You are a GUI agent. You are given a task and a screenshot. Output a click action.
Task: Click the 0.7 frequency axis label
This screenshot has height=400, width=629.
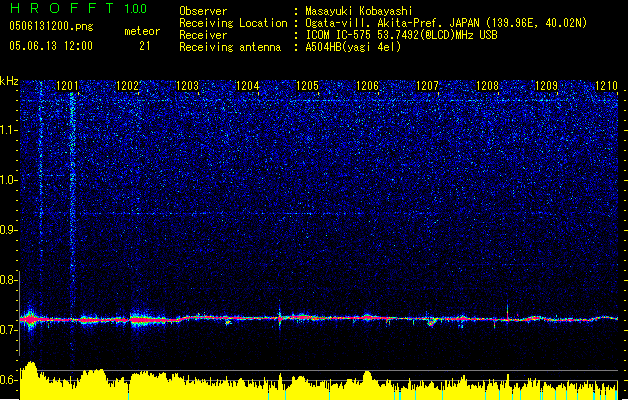[x=9, y=330]
